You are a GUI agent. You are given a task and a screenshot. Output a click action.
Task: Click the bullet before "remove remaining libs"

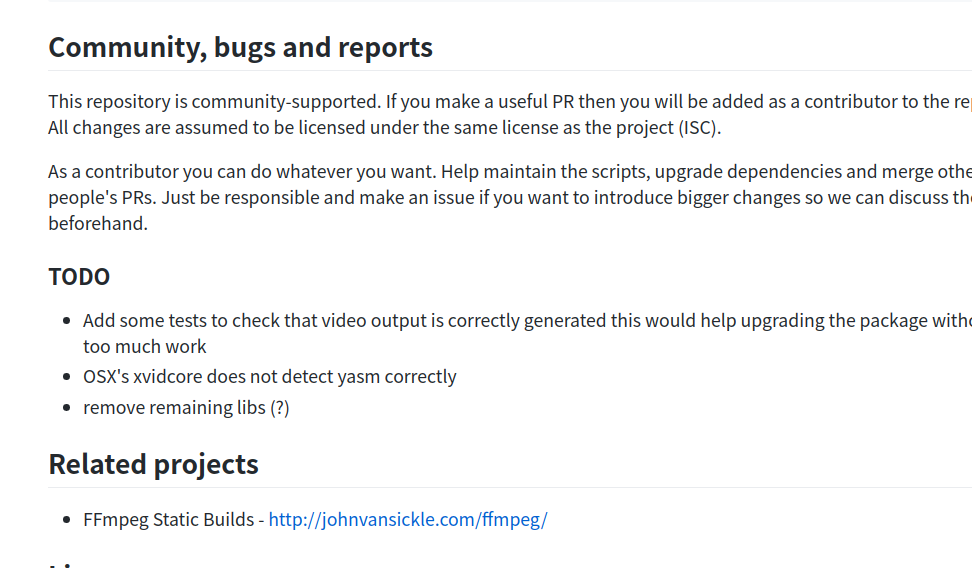point(66,408)
